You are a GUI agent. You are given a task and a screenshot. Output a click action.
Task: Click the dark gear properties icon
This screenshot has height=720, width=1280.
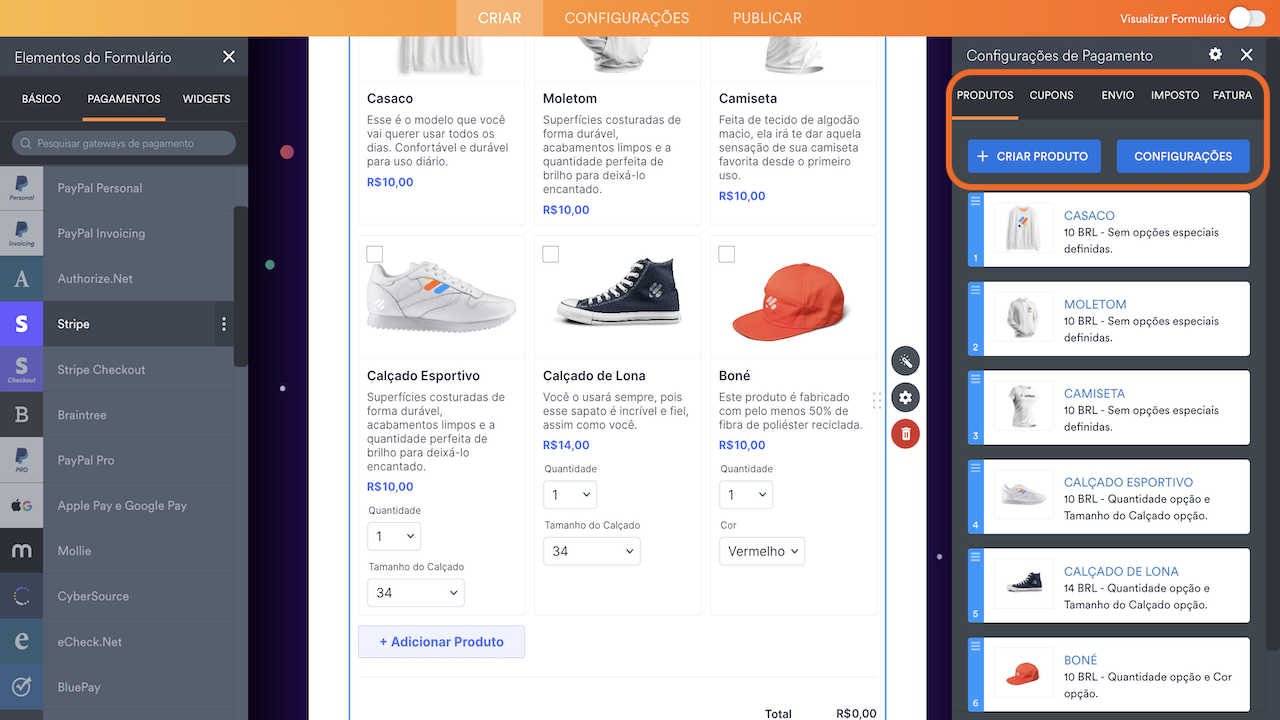(905, 398)
